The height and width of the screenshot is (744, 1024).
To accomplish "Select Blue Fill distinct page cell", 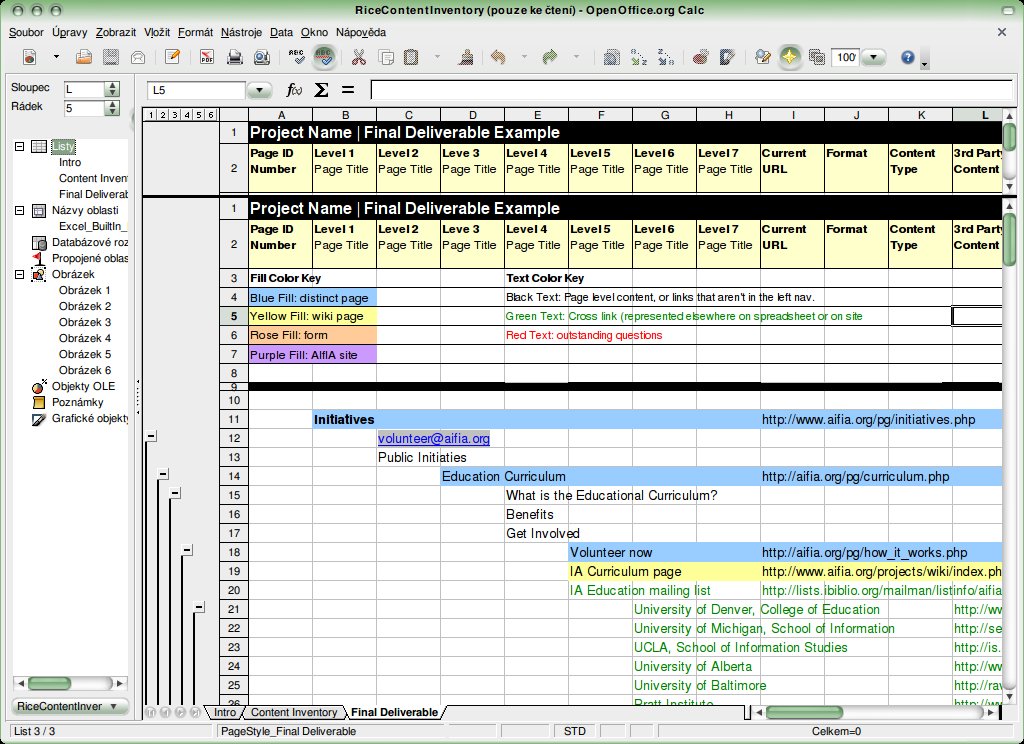I will (x=312, y=298).
